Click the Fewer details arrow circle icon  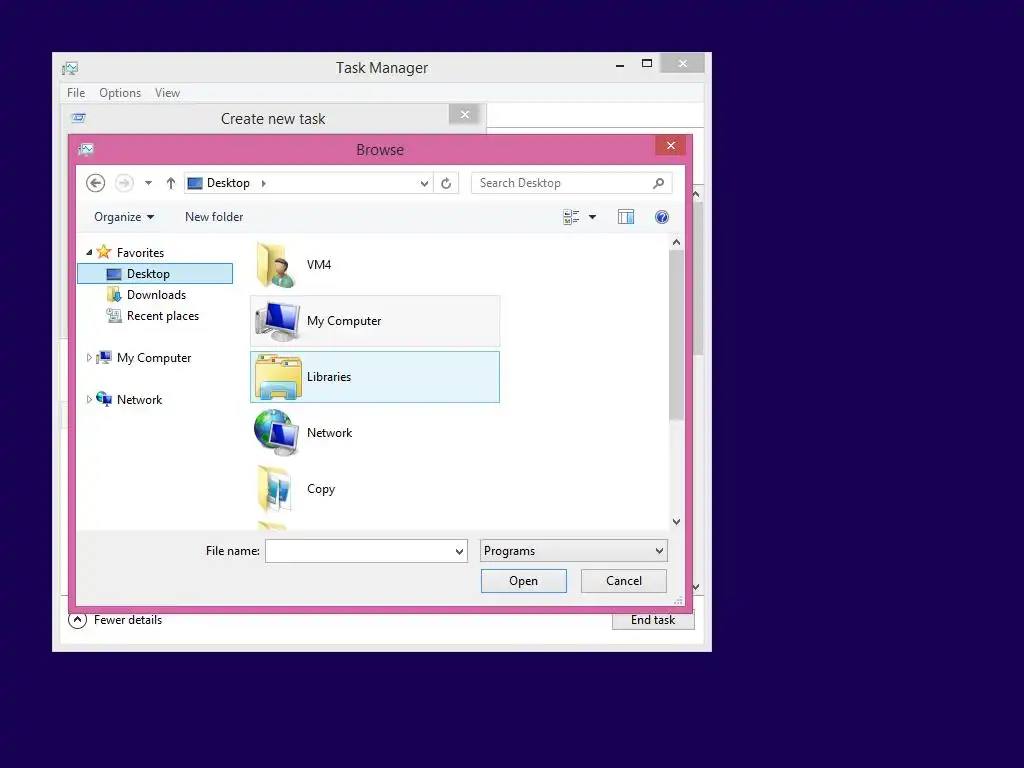(77, 620)
